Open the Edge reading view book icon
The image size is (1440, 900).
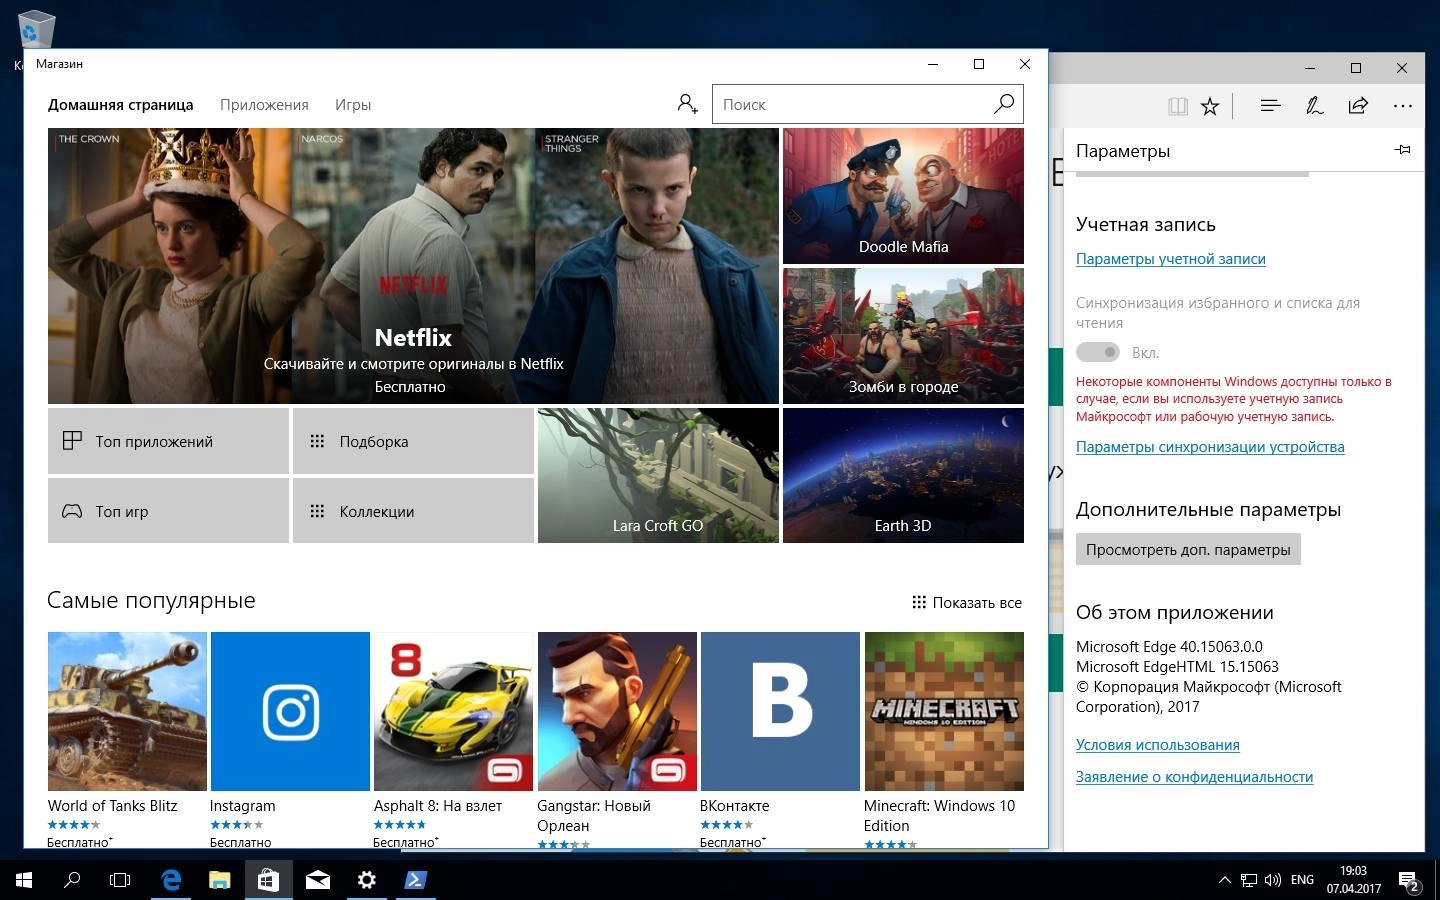click(x=1178, y=106)
